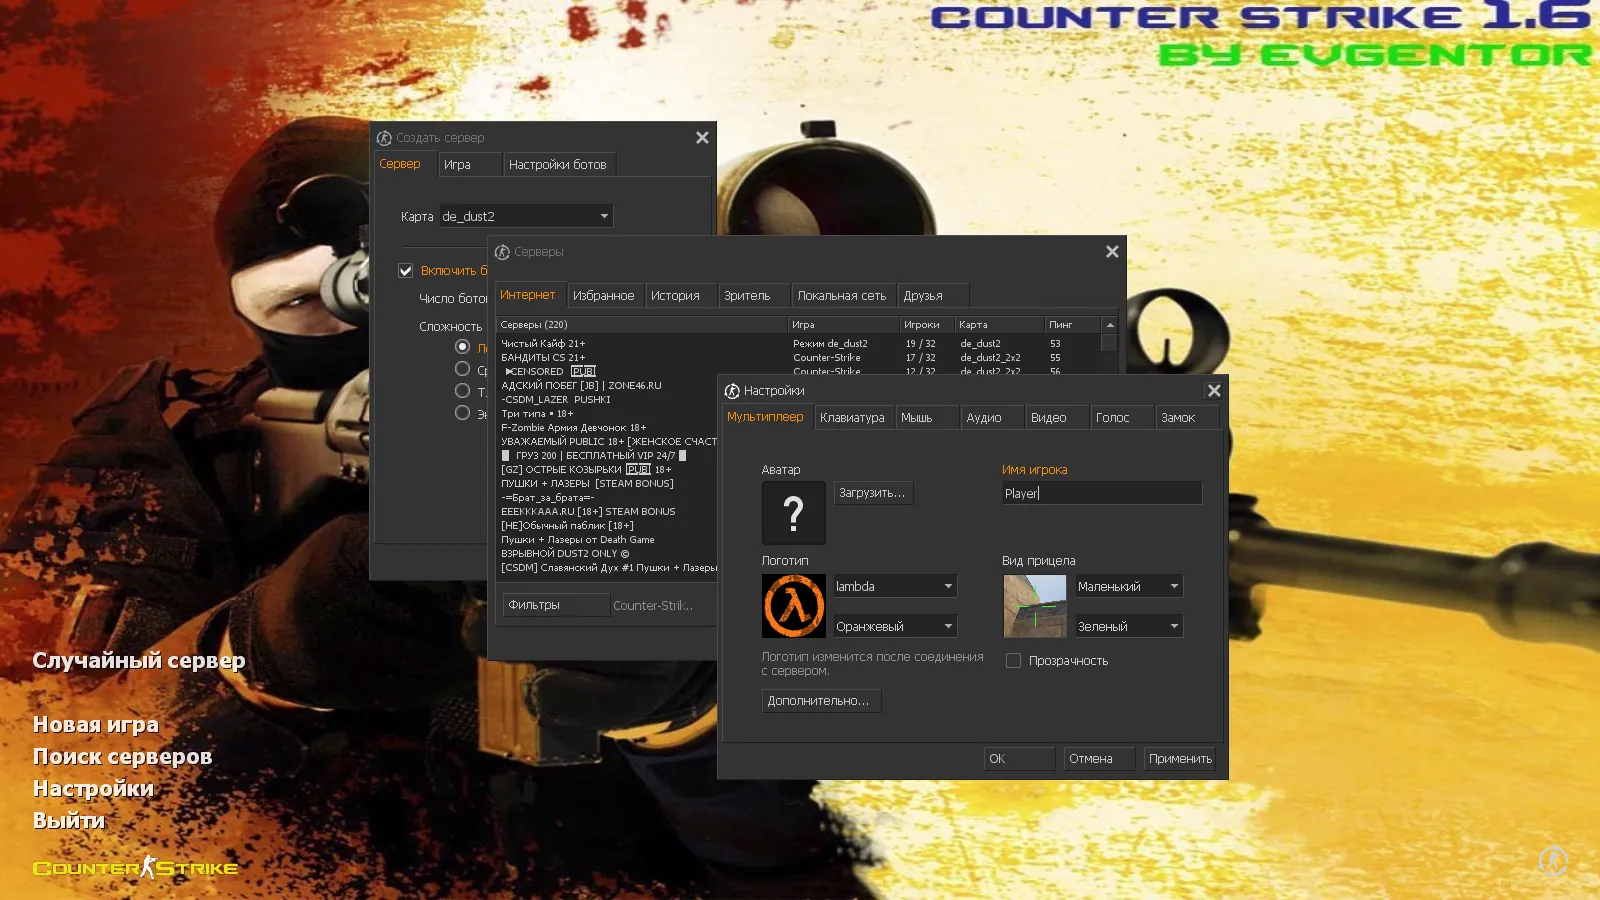The width and height of the screenshot is (1600, 900).
Task: Select the first difficulty radio button
Action: click(462, 347)
